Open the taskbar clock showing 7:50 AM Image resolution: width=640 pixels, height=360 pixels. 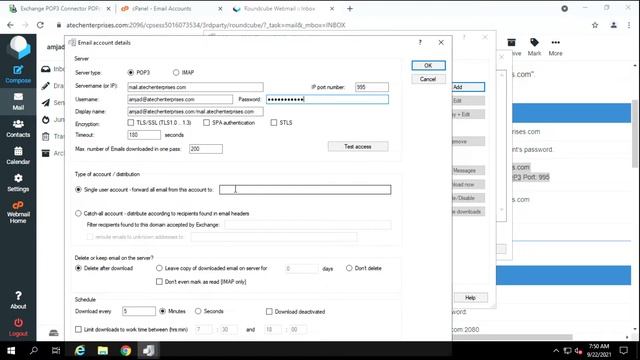coord(599,351)
